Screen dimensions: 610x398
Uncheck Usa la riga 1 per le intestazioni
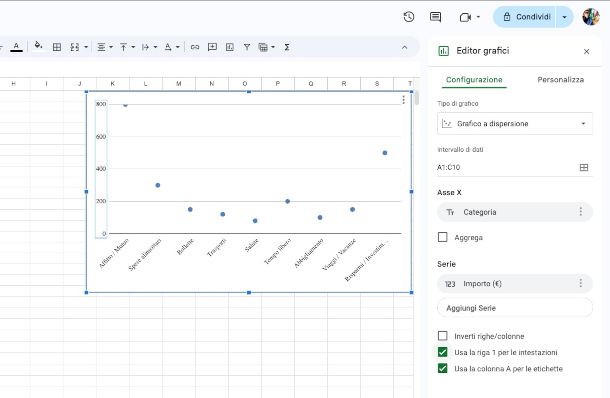[x=442, y=352]
